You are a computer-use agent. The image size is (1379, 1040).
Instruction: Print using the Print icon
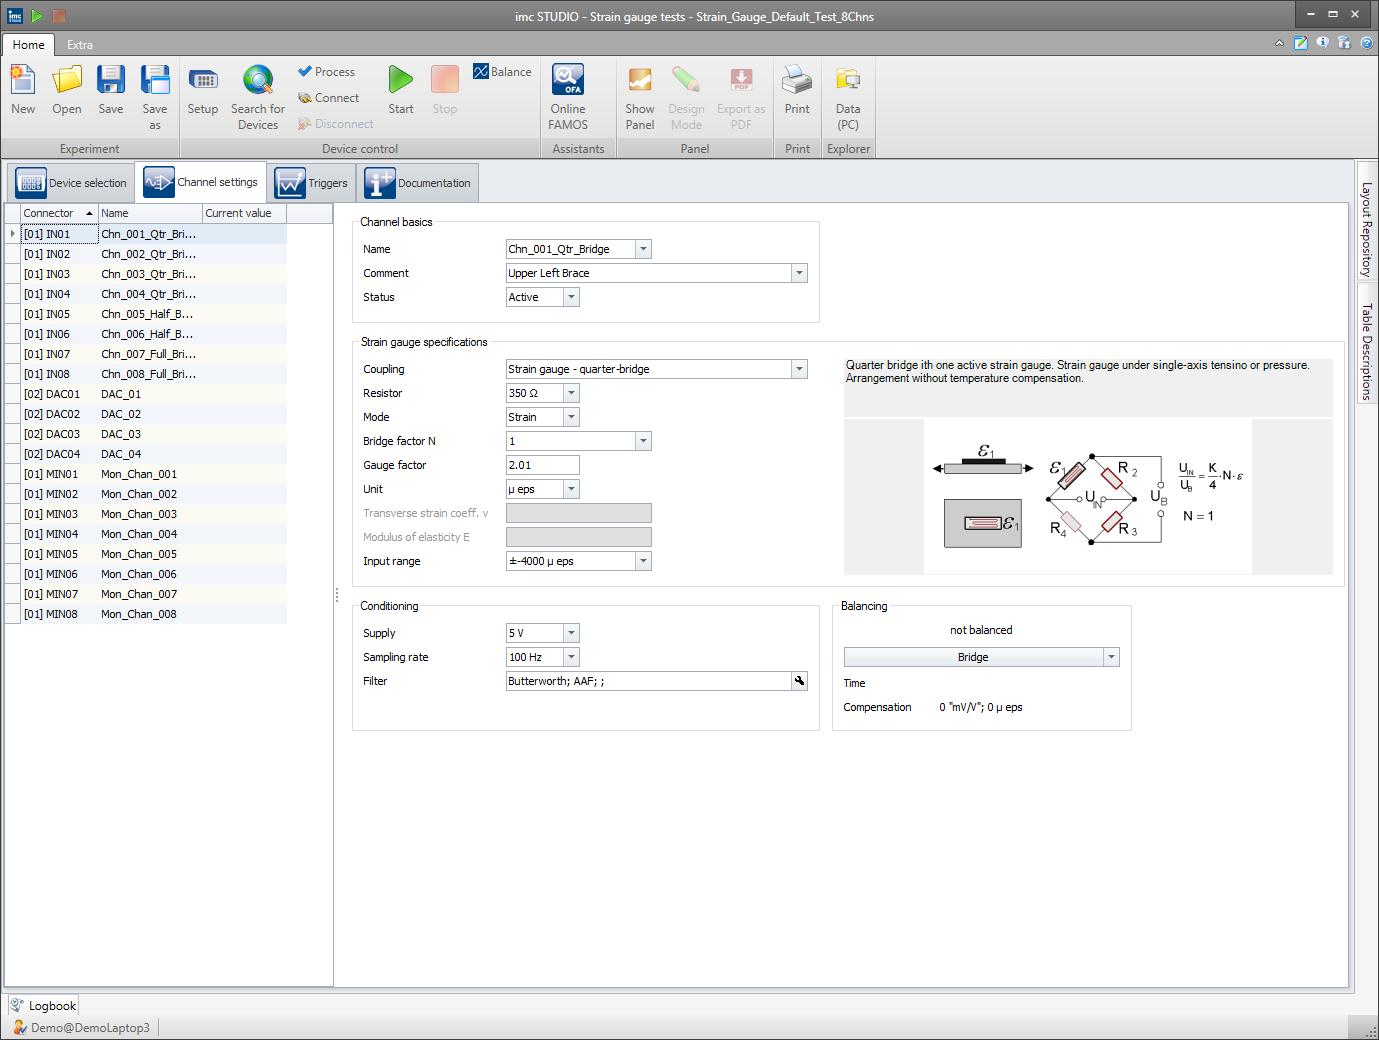[x=797, y=91]
